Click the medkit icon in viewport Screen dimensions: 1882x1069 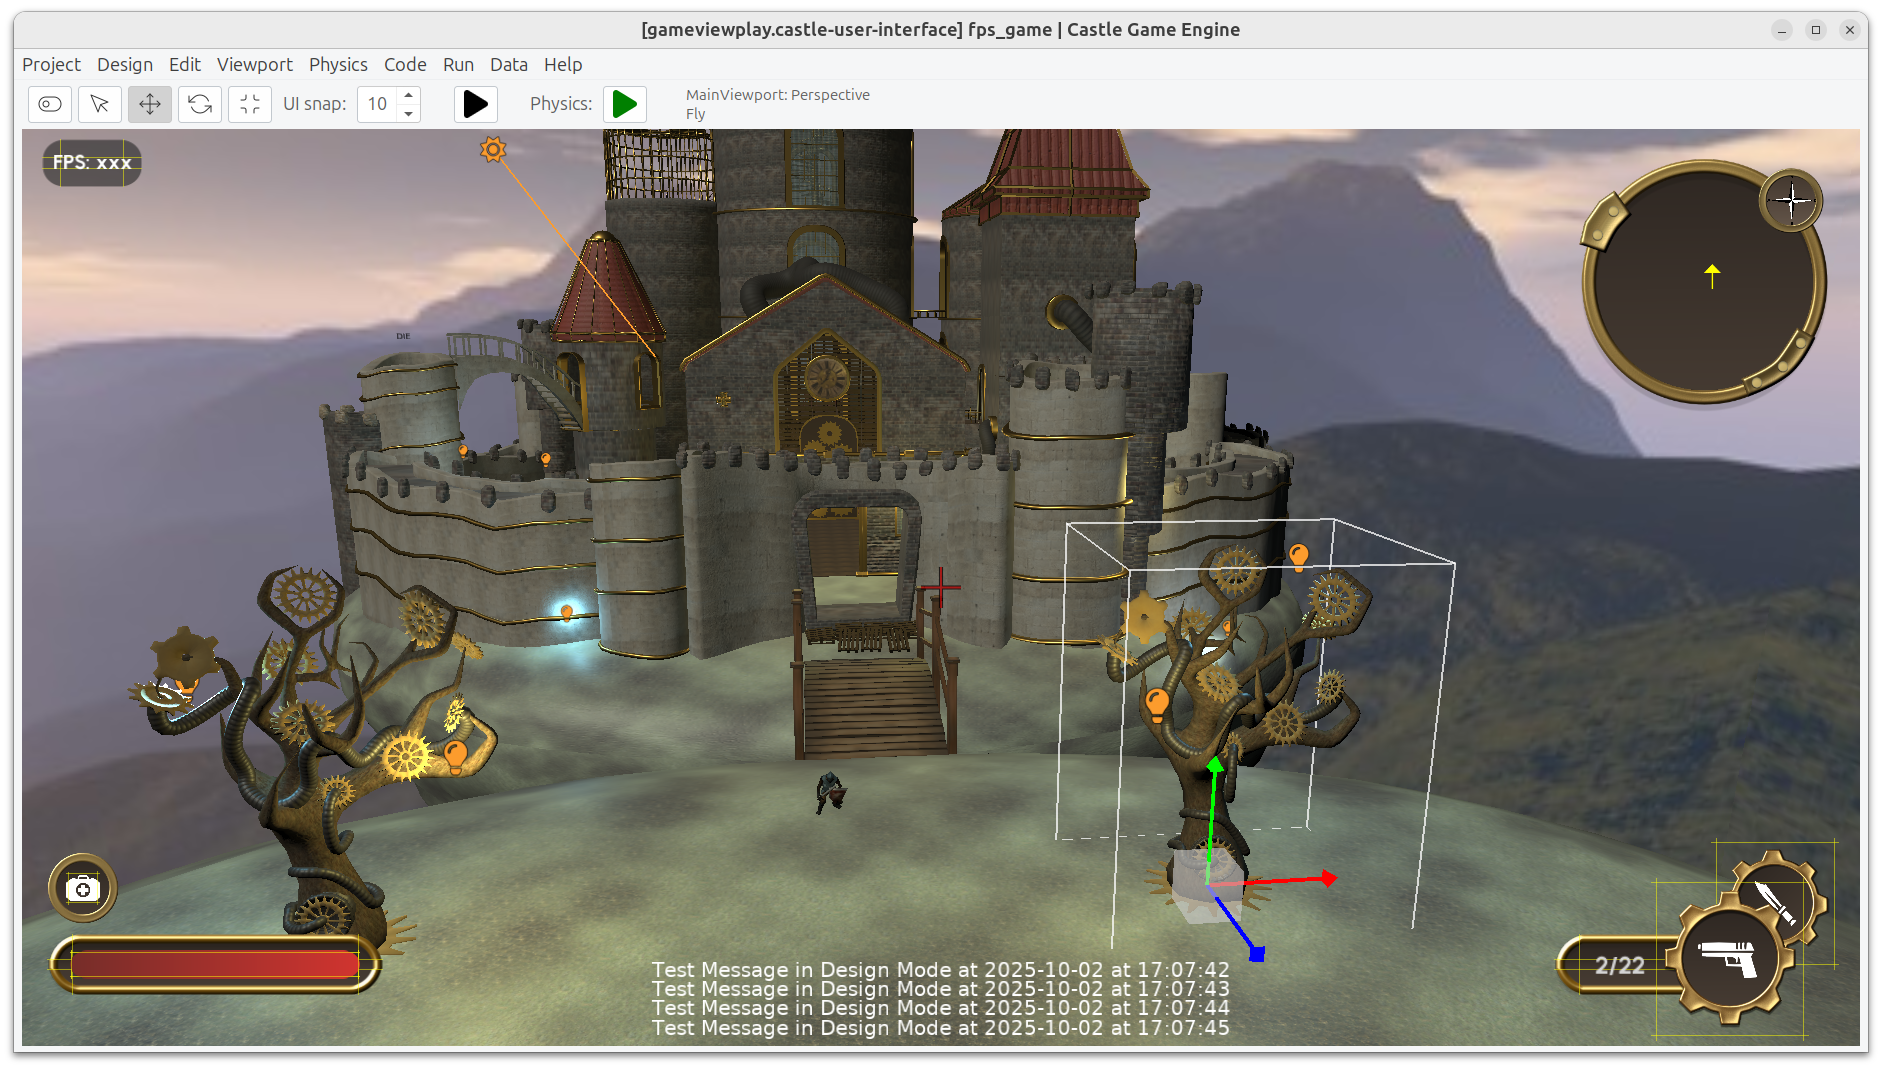click(83, 888)
